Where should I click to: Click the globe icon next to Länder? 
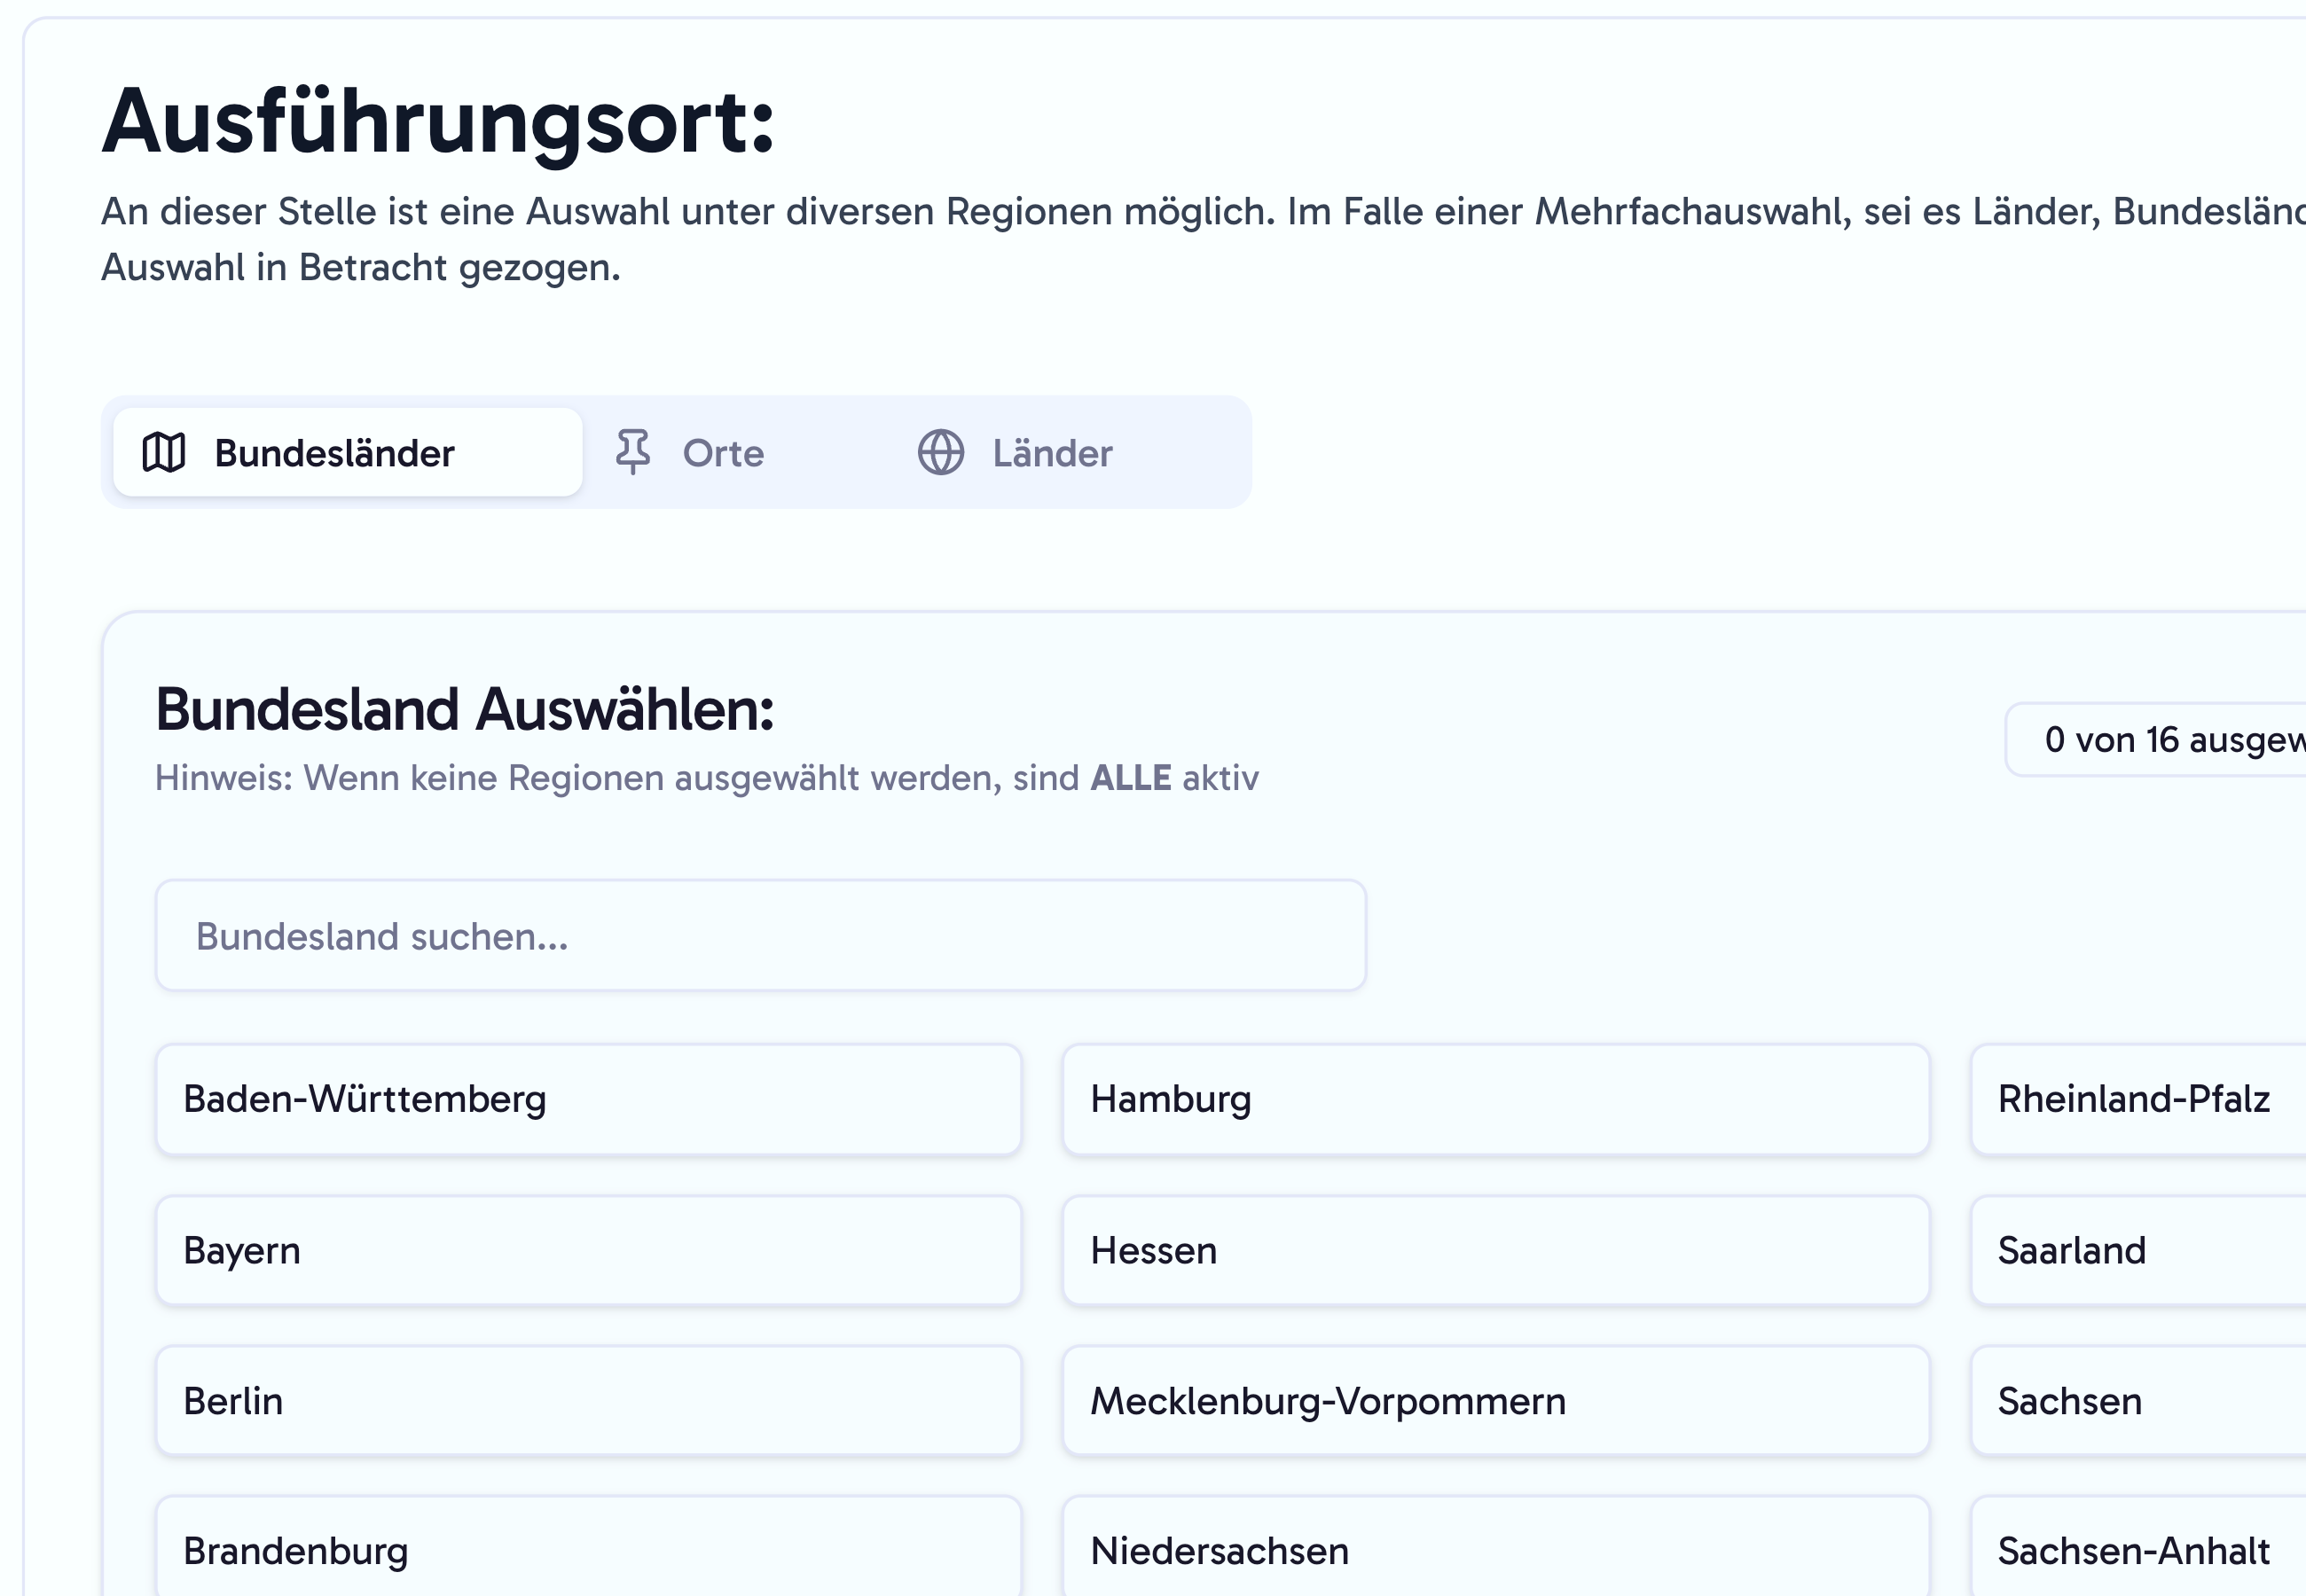point(941,452)
